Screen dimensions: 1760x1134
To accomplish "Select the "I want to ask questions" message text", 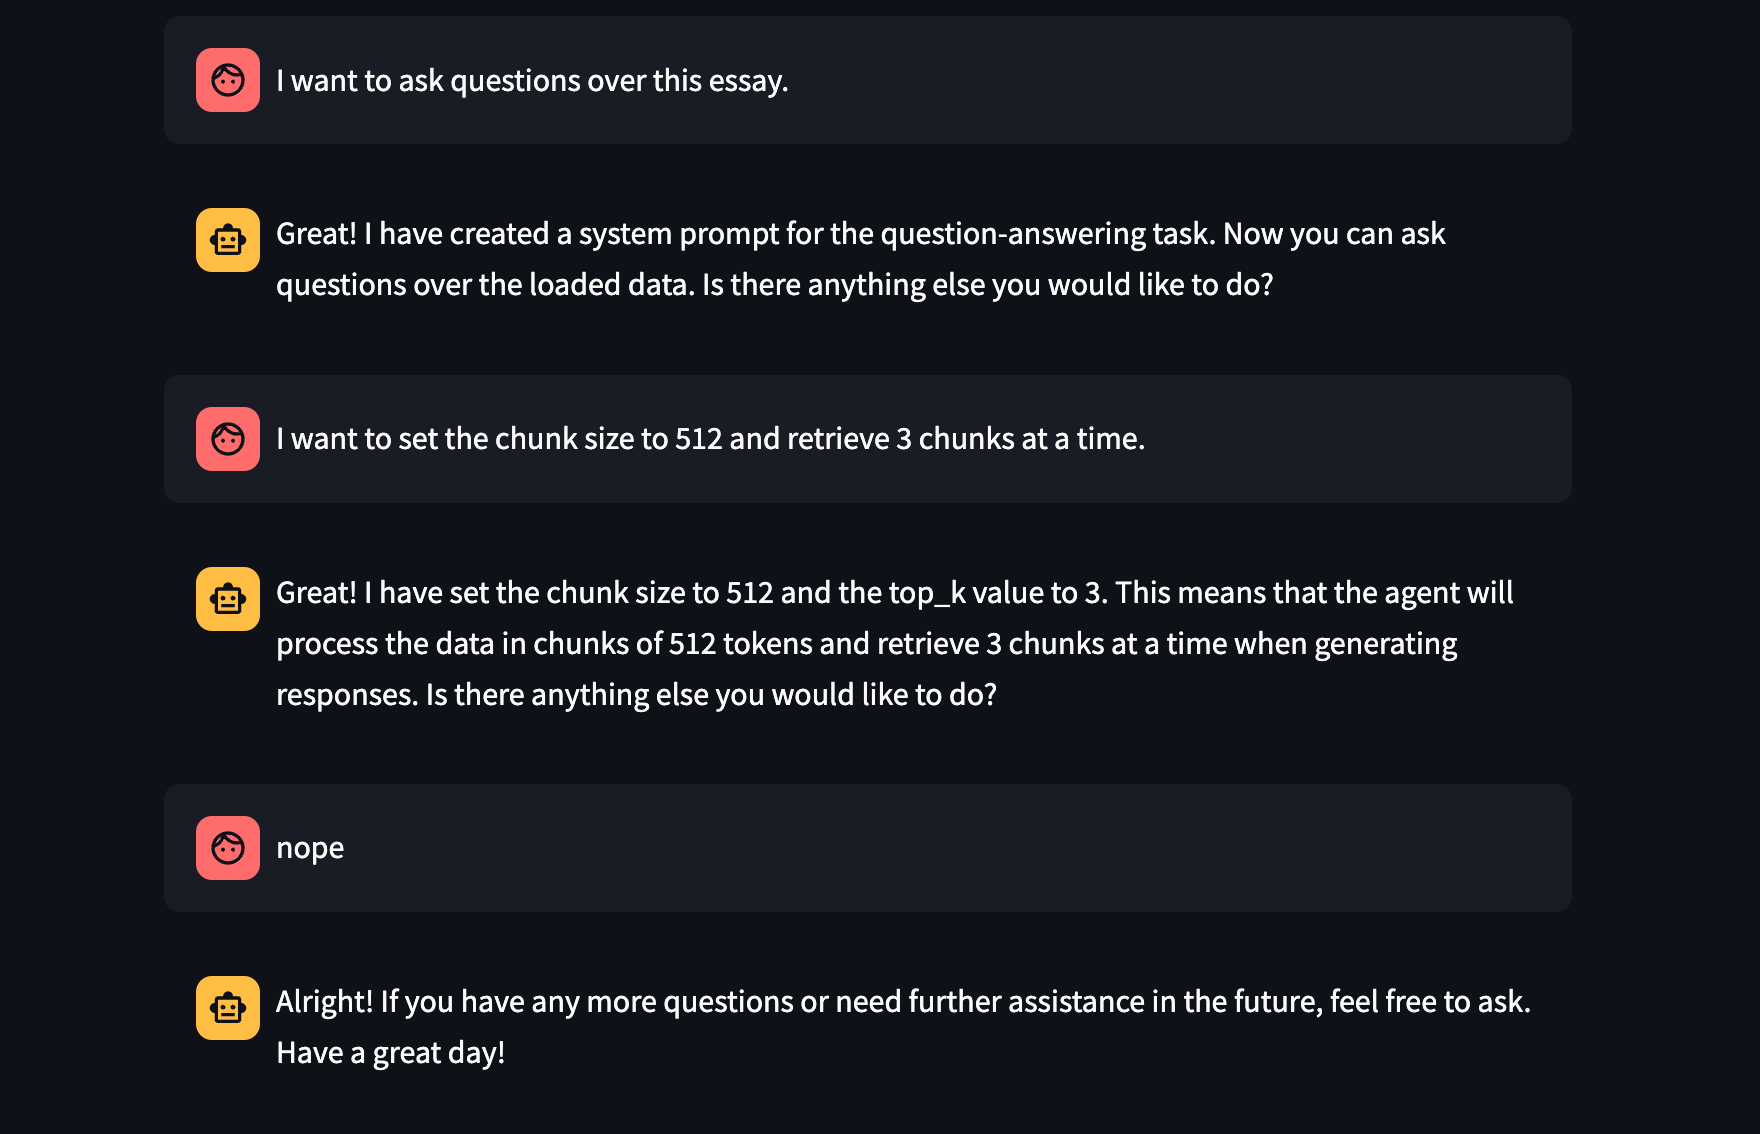I will point(532,81).
